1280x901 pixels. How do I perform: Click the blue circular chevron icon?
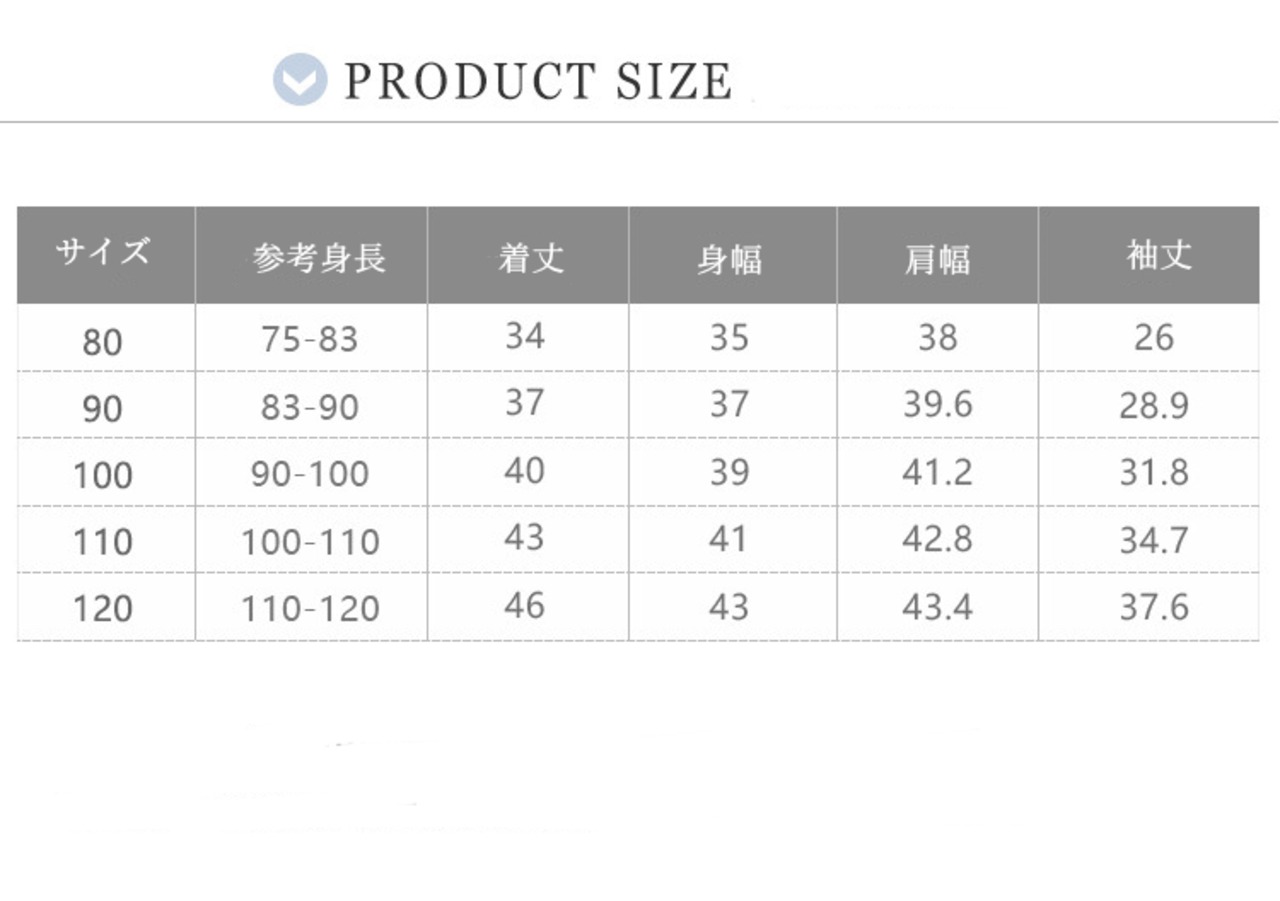point(300,80)
